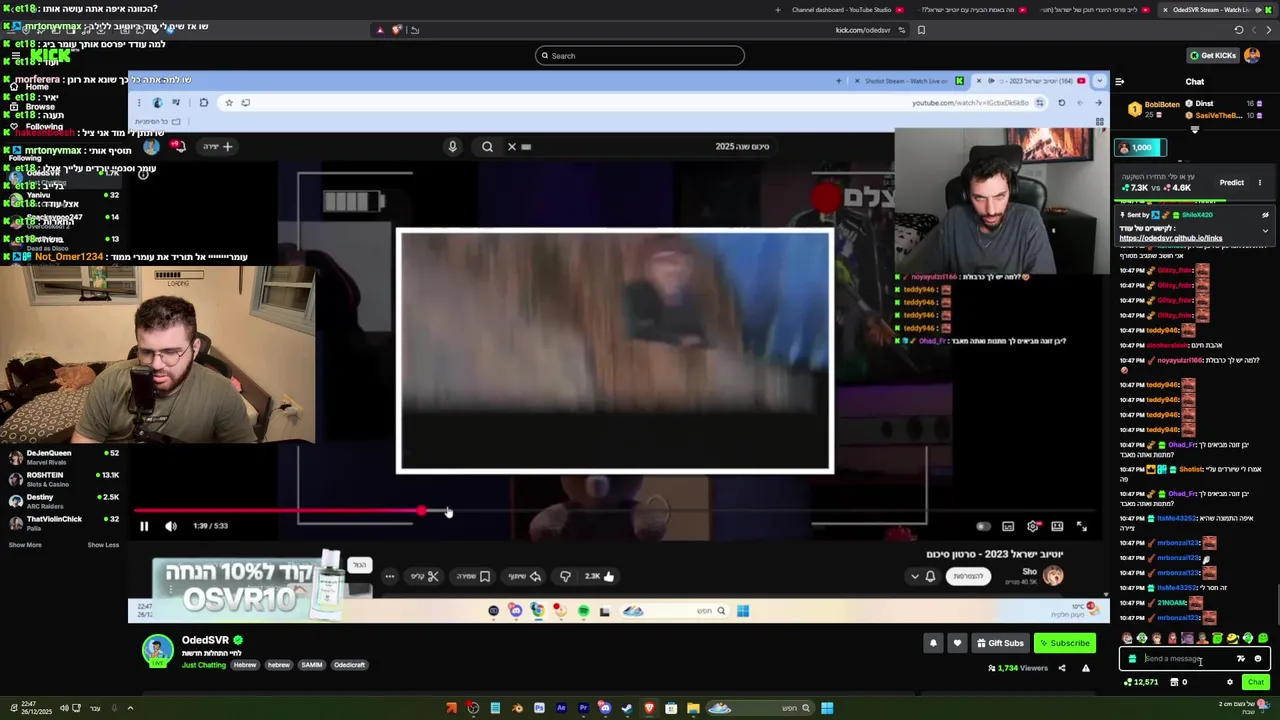Screen dimensions: 1280x720
Task: Click Show Less in sidebar
Action: (x=103, y=545)
